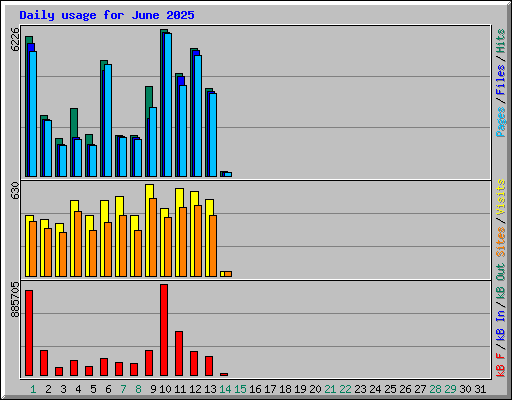512x400 pixels.
Task: Click the "Daily usage for June 2025" title
Action: coord(107,15)
